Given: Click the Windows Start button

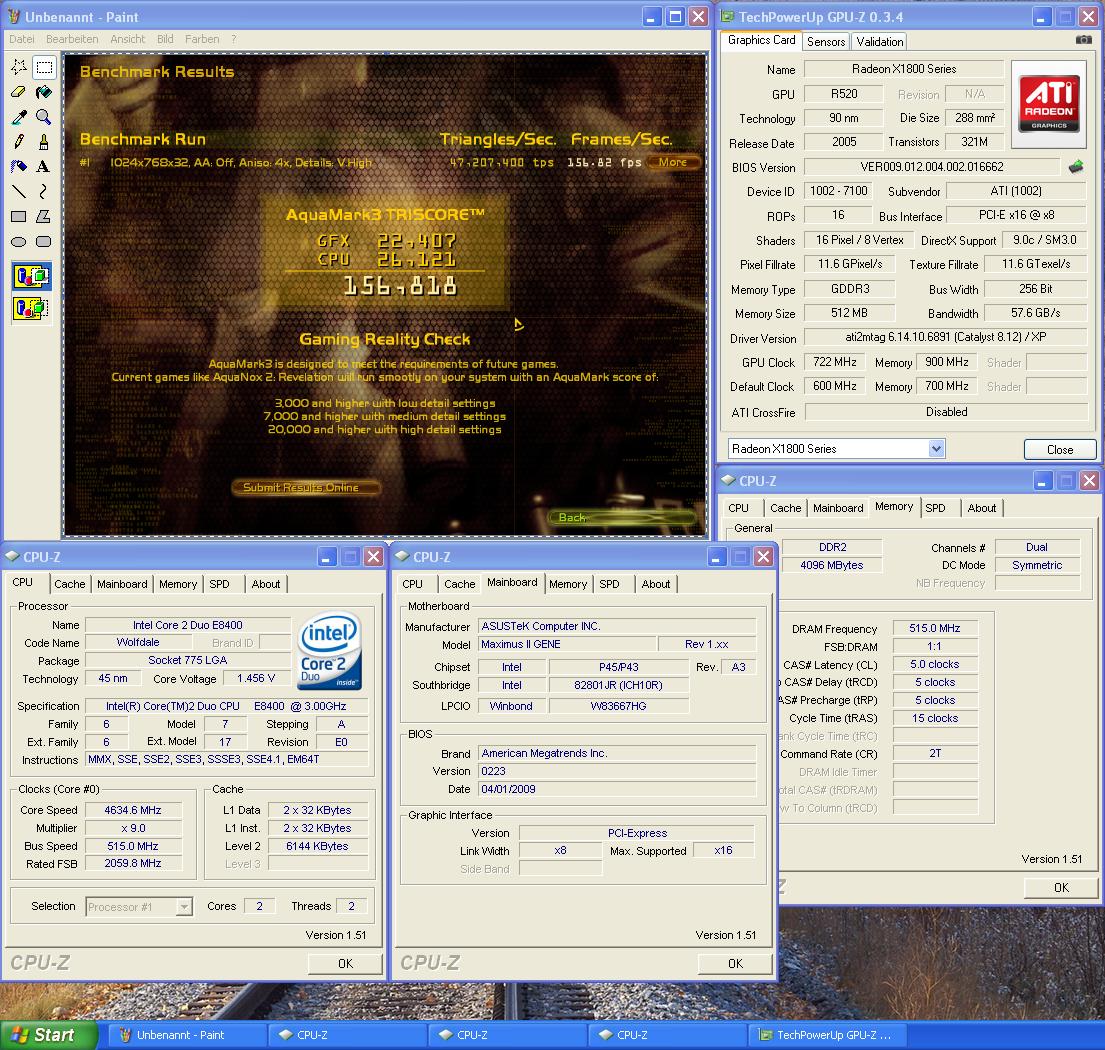Looking at the screenshot, I should coord(47,1034).
